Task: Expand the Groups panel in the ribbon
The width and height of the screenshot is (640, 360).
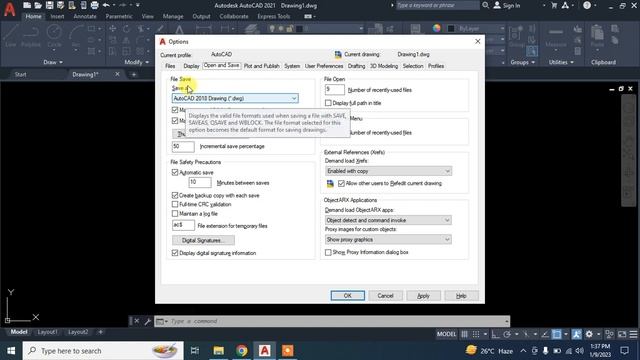Action: coord(522,62)
